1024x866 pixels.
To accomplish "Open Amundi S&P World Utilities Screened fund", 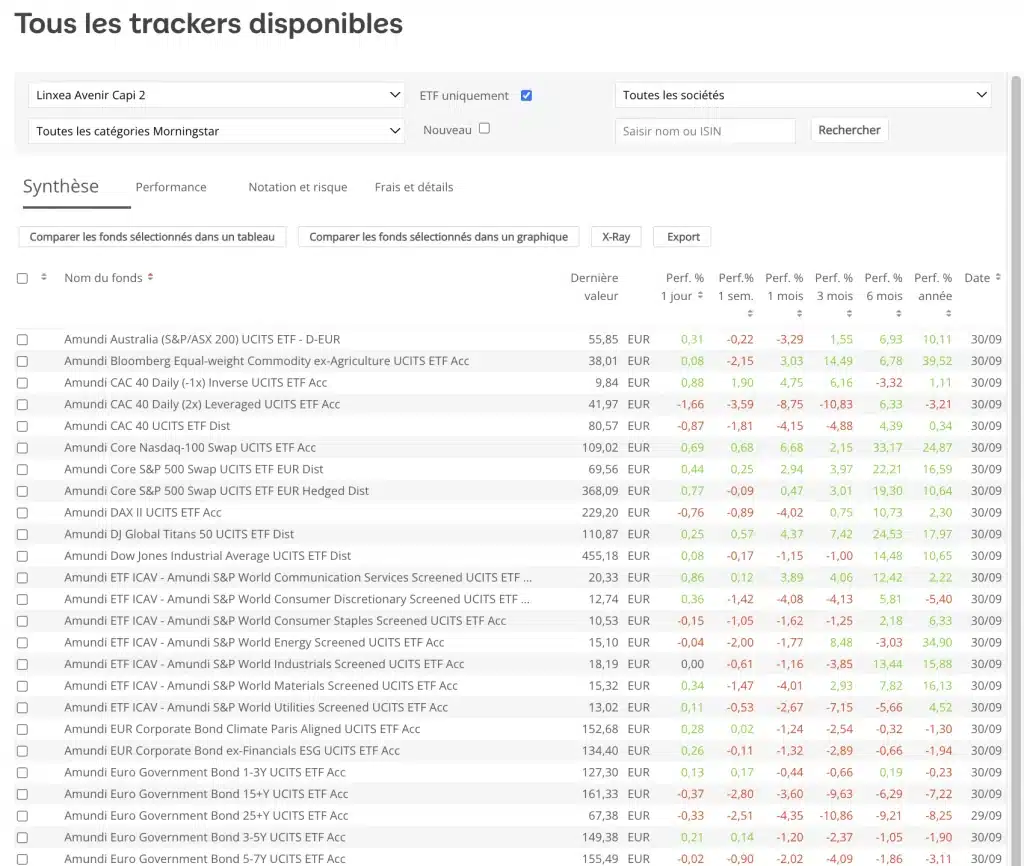I will 256,707.
